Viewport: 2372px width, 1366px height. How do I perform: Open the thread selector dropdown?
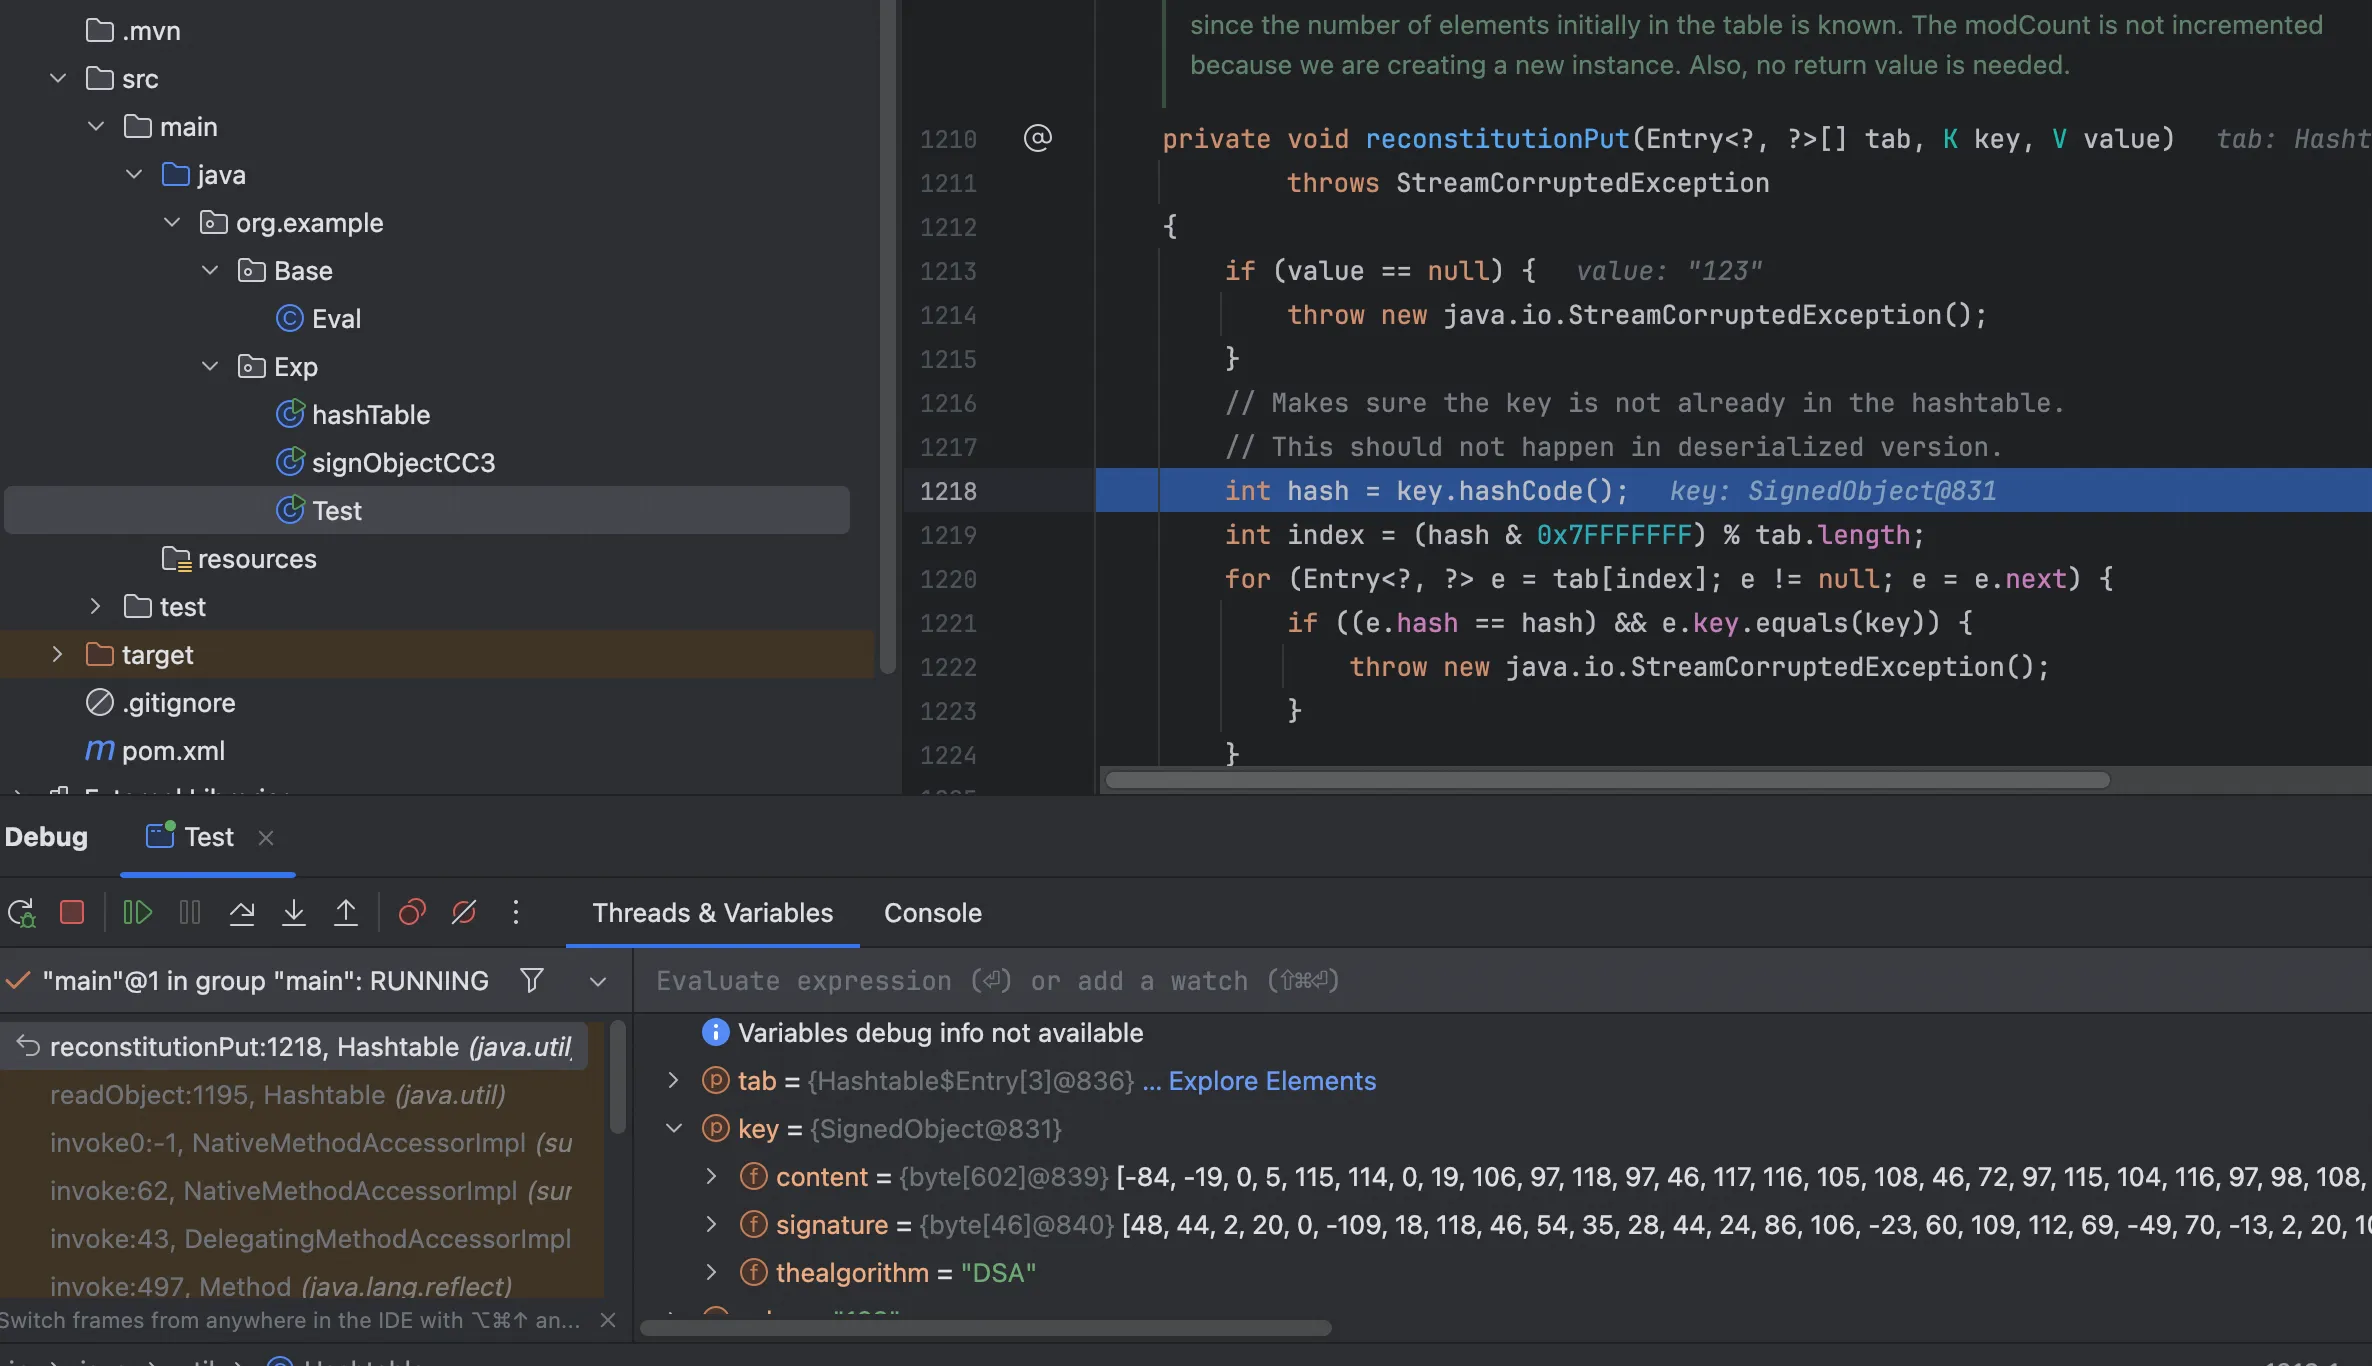click(x=598, y=981)
